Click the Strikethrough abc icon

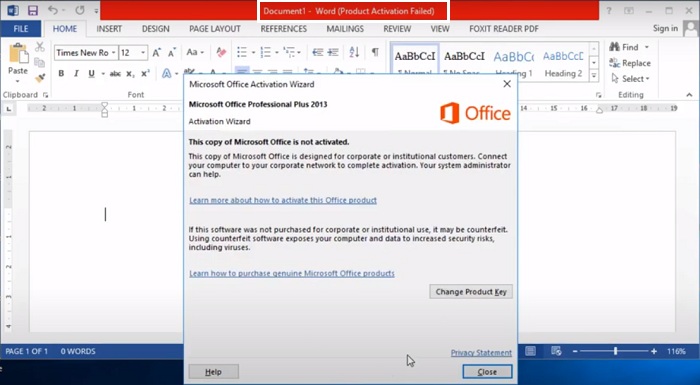click(115, 74)
